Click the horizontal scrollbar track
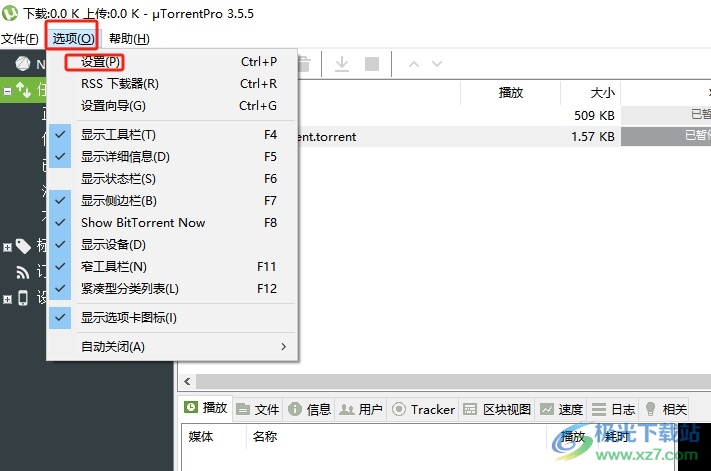Screen dimensions: 711x471 click(x=453, y=382)
